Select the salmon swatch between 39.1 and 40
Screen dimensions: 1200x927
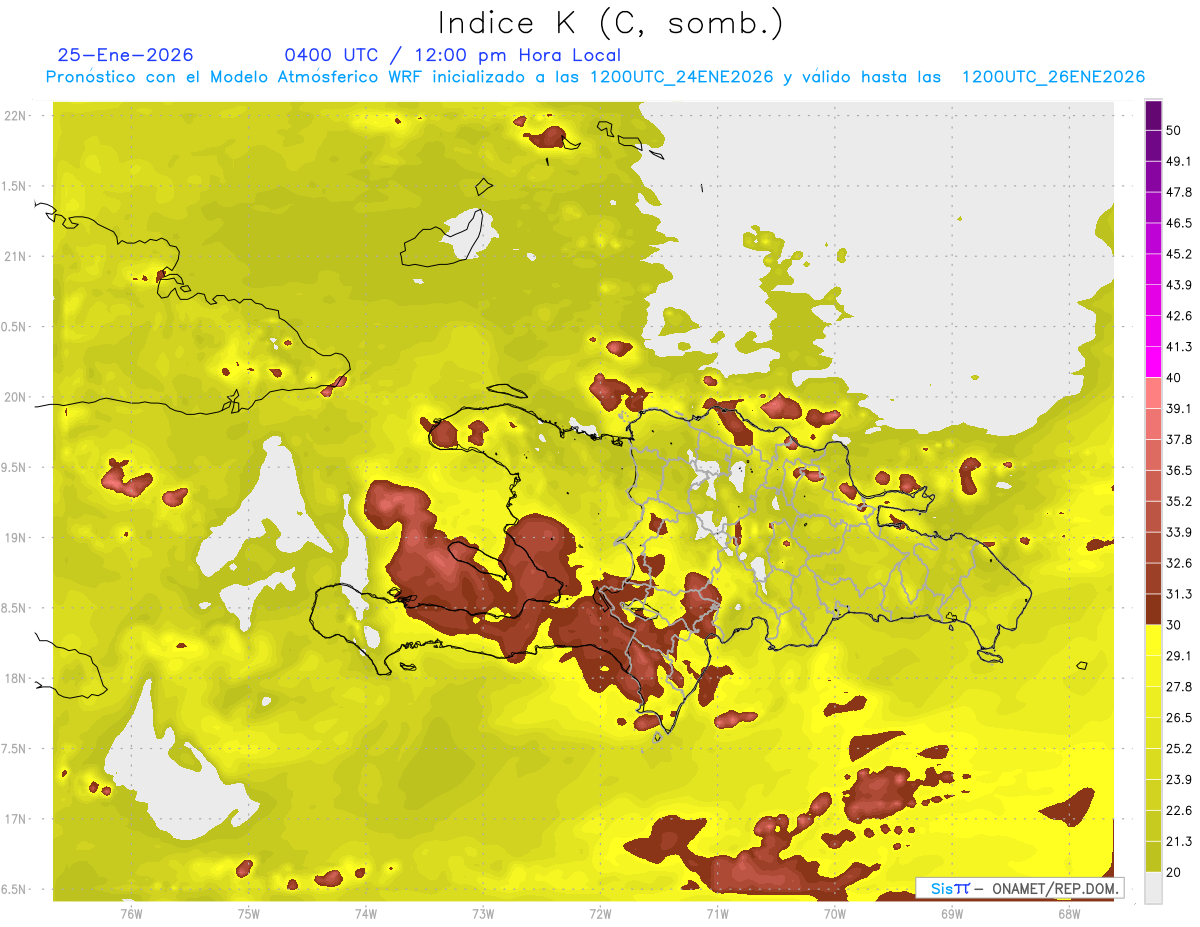[x=1153, y=393]
